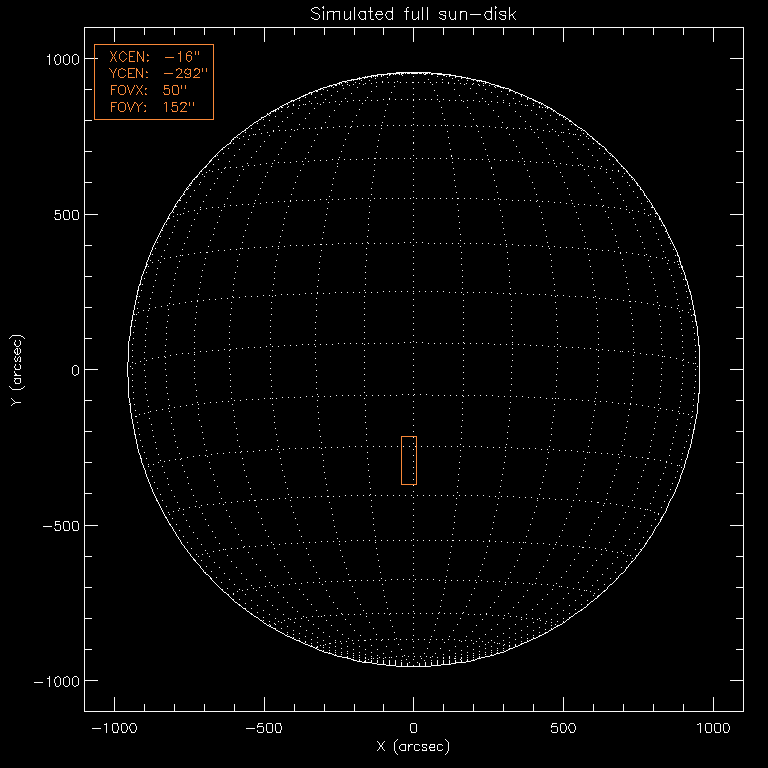Click the 'X (arcsec)' axis label

(x=413, y=747)
